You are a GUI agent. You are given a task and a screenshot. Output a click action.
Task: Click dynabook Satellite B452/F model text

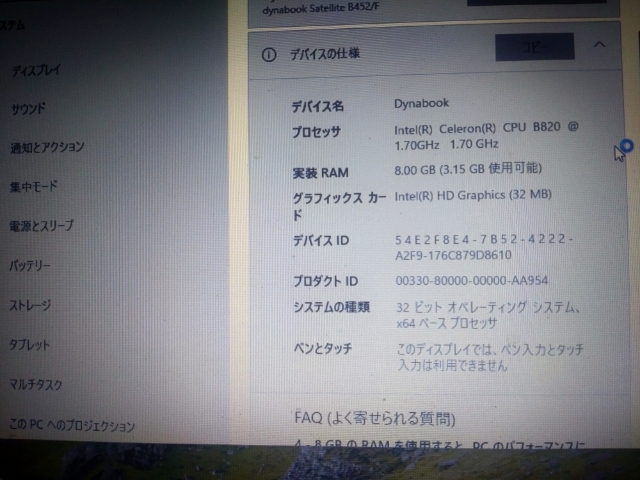click(x=321, y=9)
